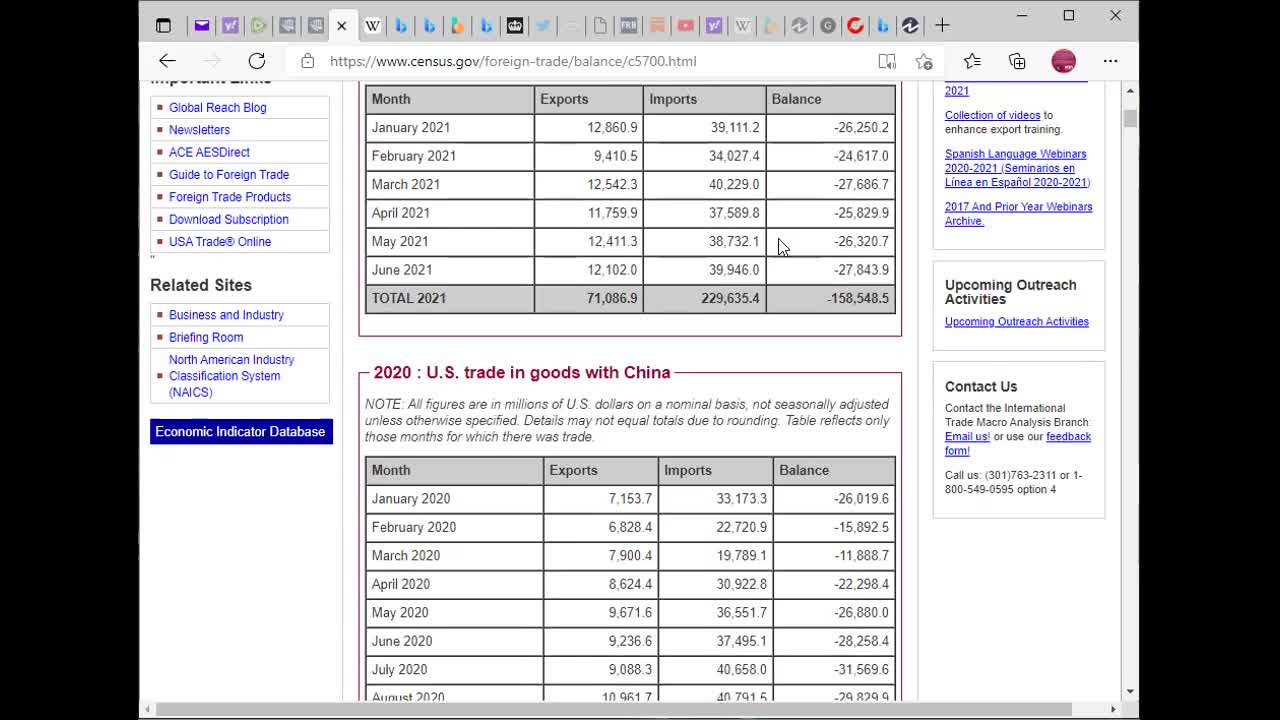Viewport: 1280px width, 720px height.
Task: Refresh the census.gov page
Action: 257,61
